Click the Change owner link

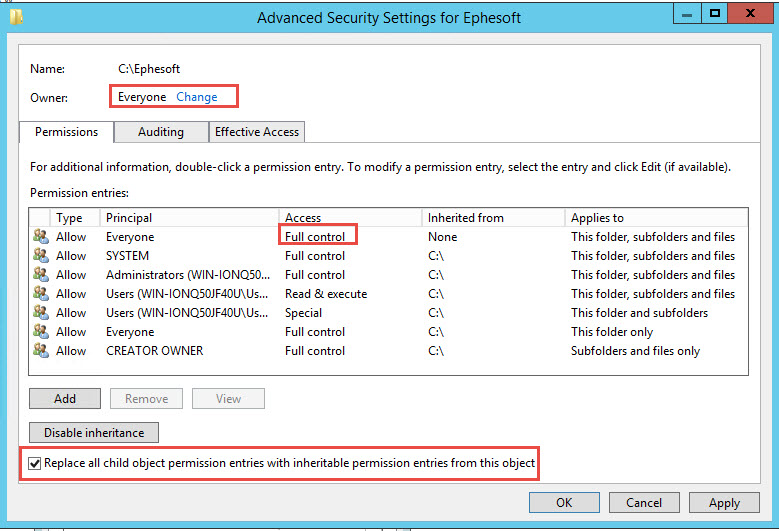click(x=197, y=97)
